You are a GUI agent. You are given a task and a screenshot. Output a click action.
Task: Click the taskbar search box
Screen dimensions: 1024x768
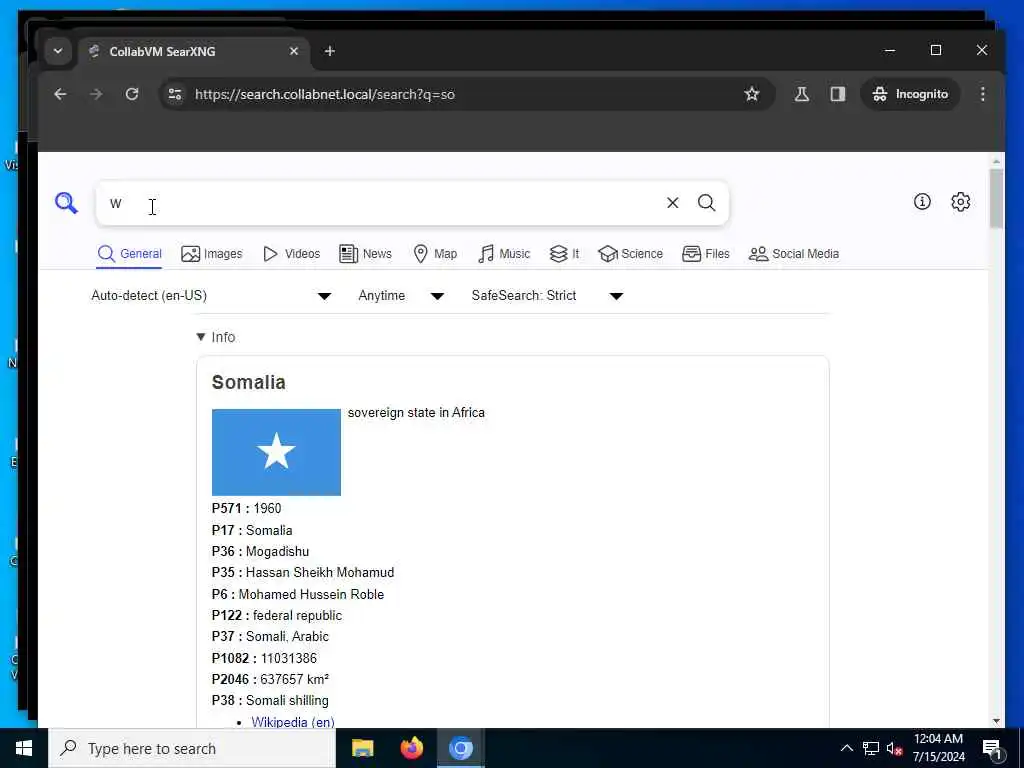click(x=192, y=748)
